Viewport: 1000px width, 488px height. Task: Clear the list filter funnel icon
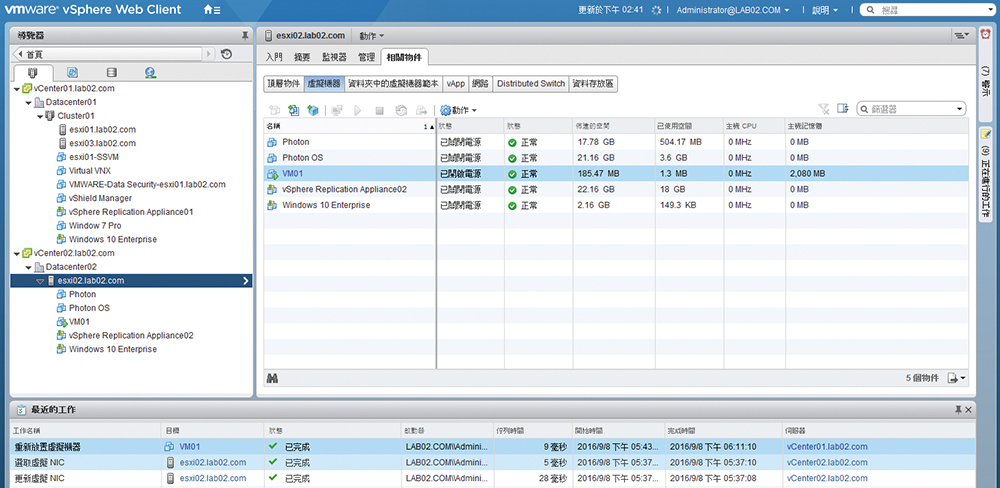823,109
